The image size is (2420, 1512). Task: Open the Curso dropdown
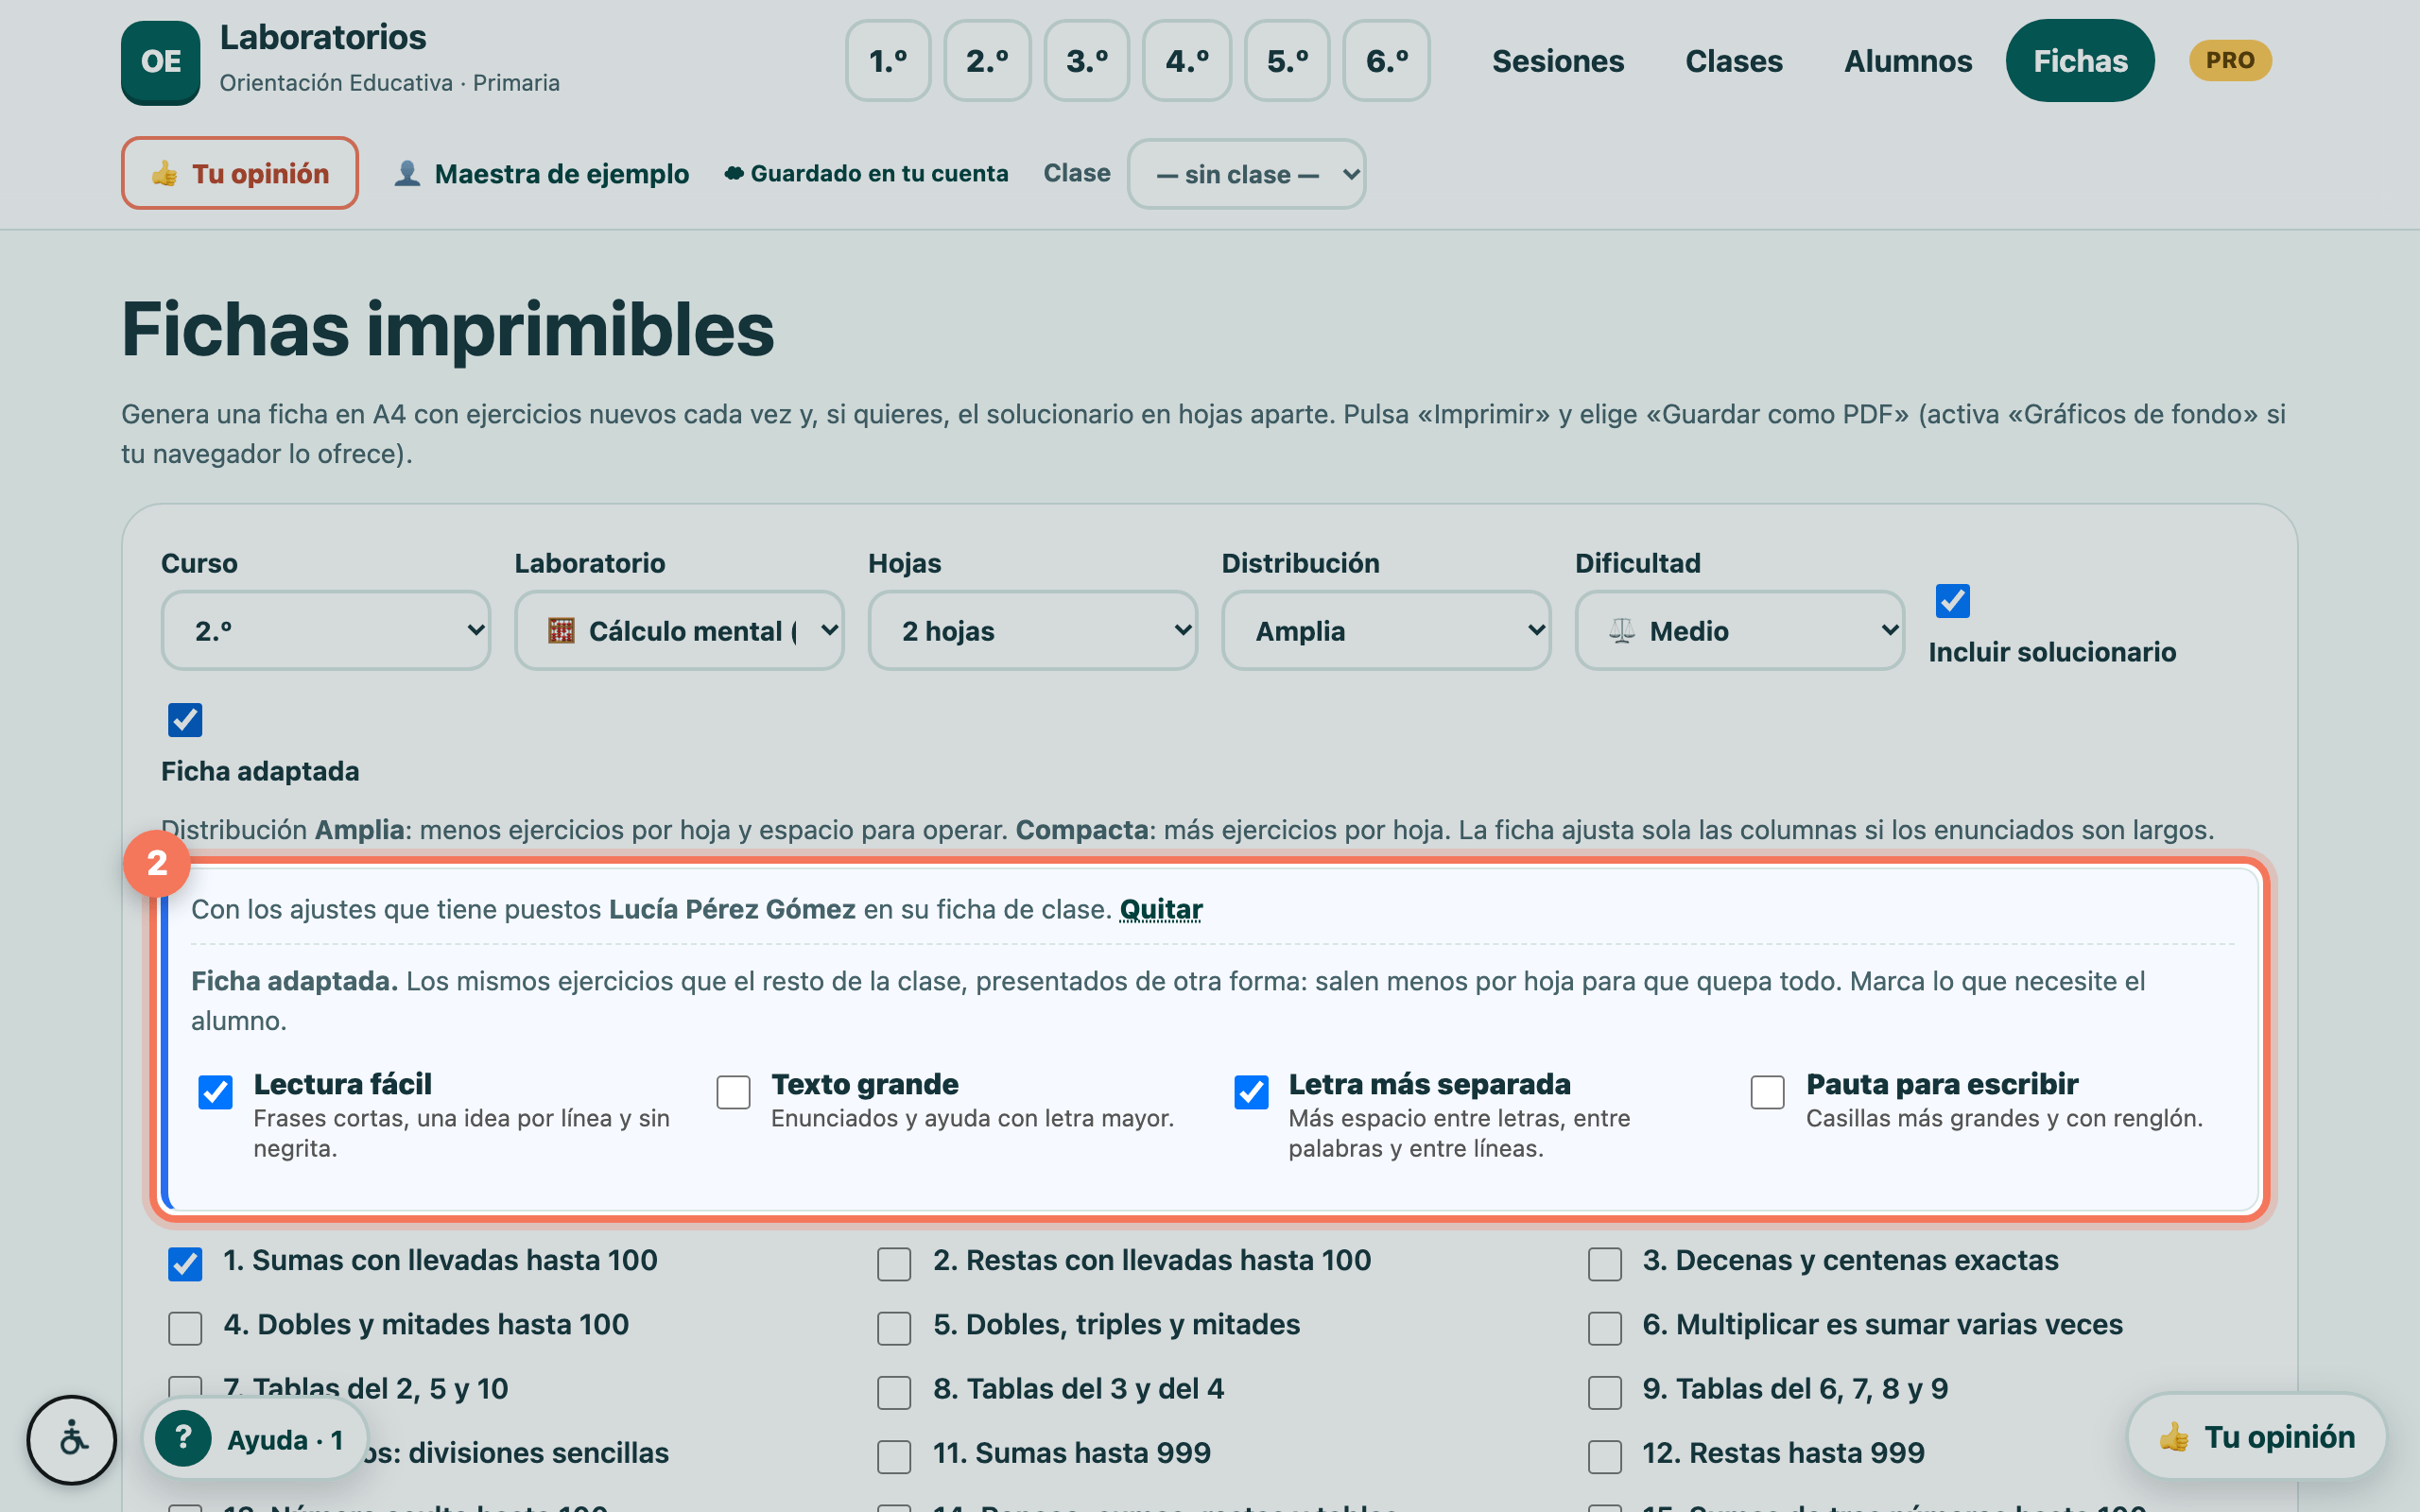(326, 630)
